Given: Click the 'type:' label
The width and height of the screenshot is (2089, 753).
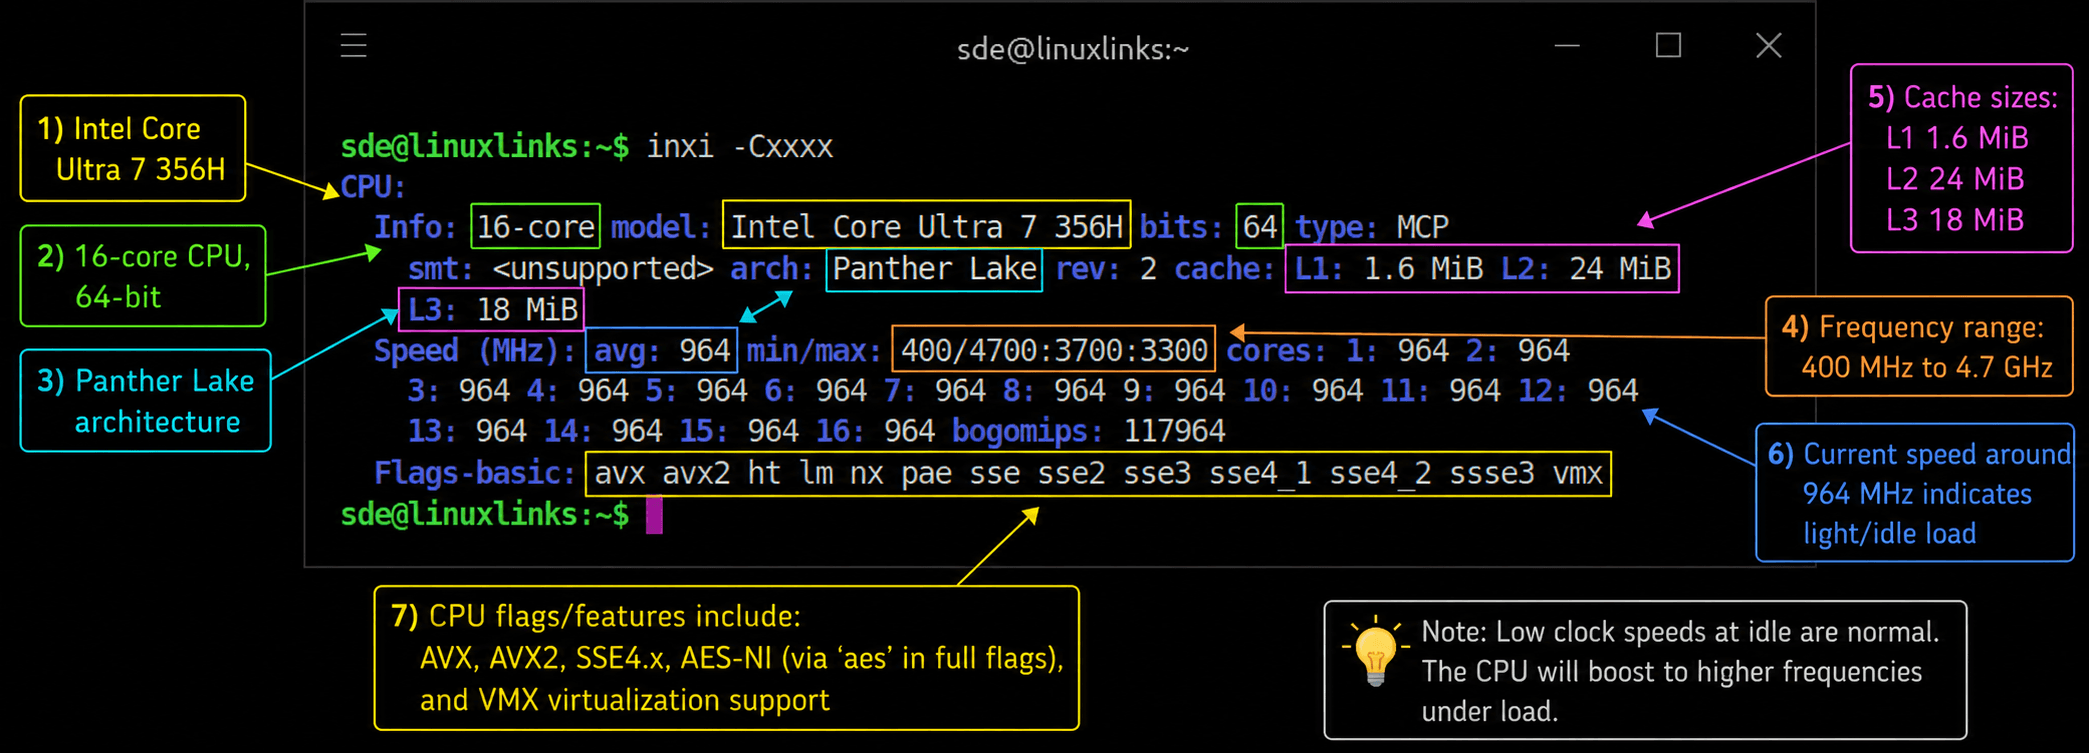Looking at the screenshot, I should click(x=1336, y=227).
